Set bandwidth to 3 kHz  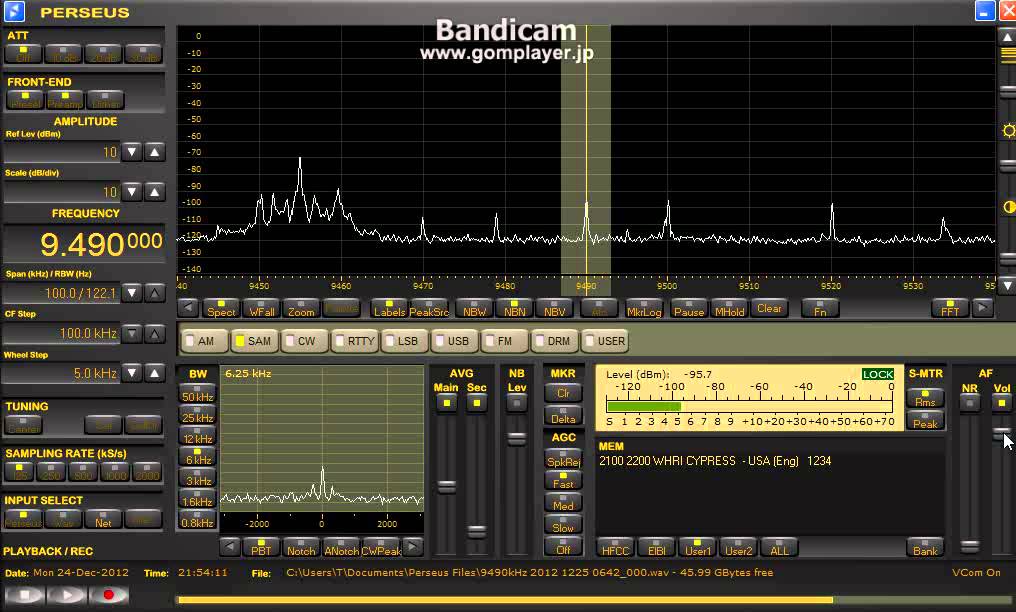pyautogui.click(x=198, y=478)
